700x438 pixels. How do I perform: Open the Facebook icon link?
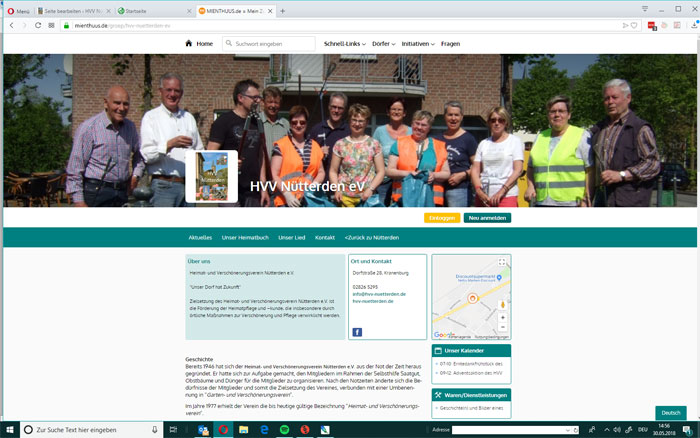tap(357, 332)
